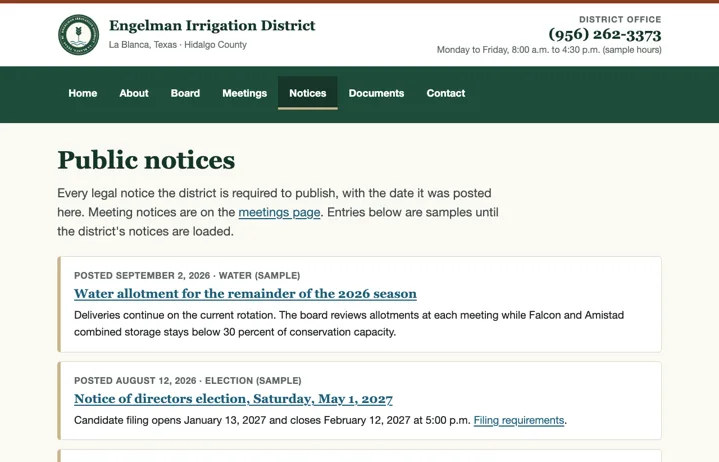Click the Posted September 2, 2026 · Water label
Screen dimensions: 719x462
point(187,275)
